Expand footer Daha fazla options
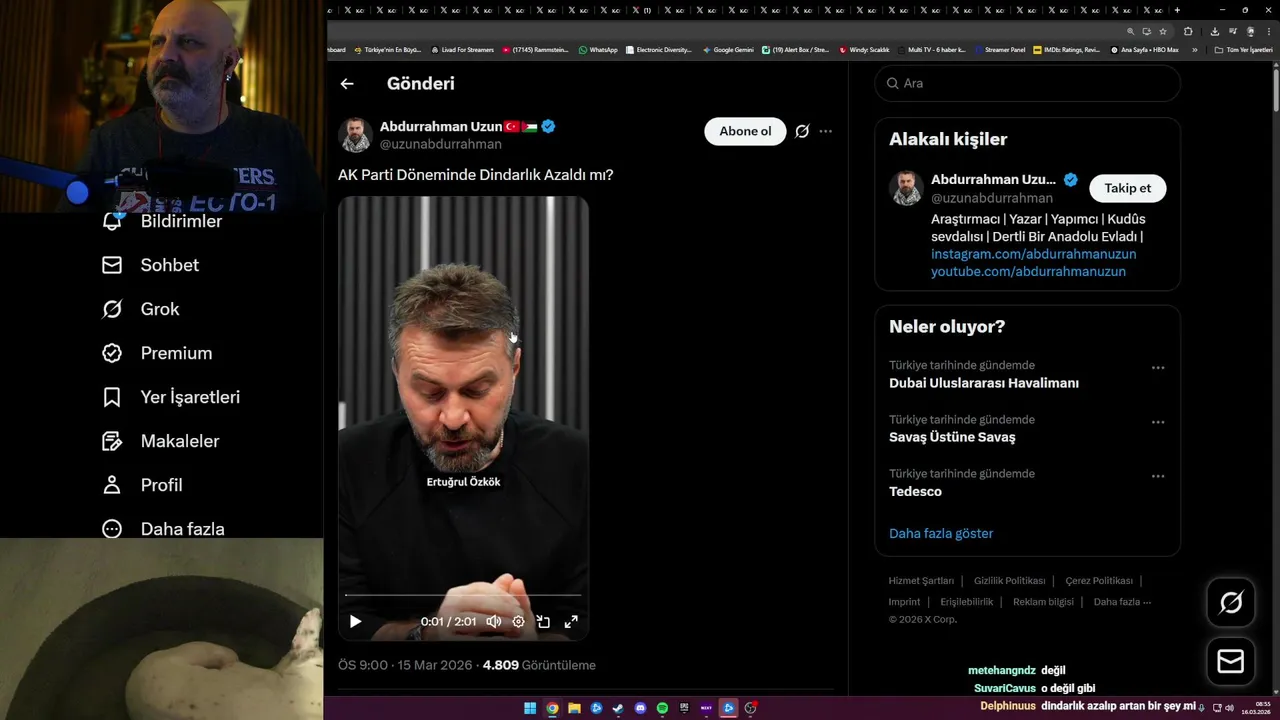 coord(1122,602)
